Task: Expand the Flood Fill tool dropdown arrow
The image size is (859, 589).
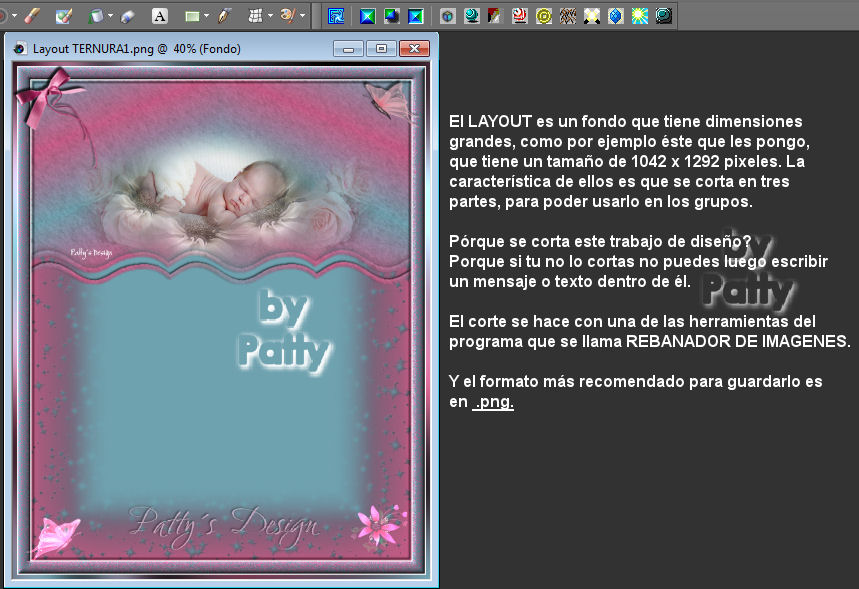Action: point(111,16)
